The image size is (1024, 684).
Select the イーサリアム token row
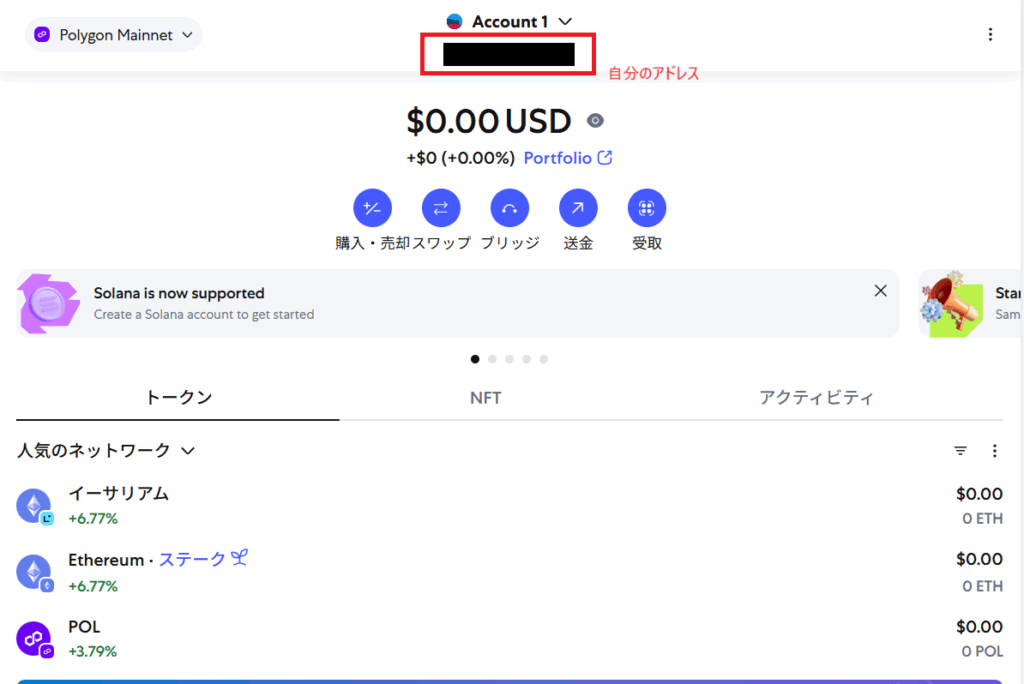tap(509, 505)
